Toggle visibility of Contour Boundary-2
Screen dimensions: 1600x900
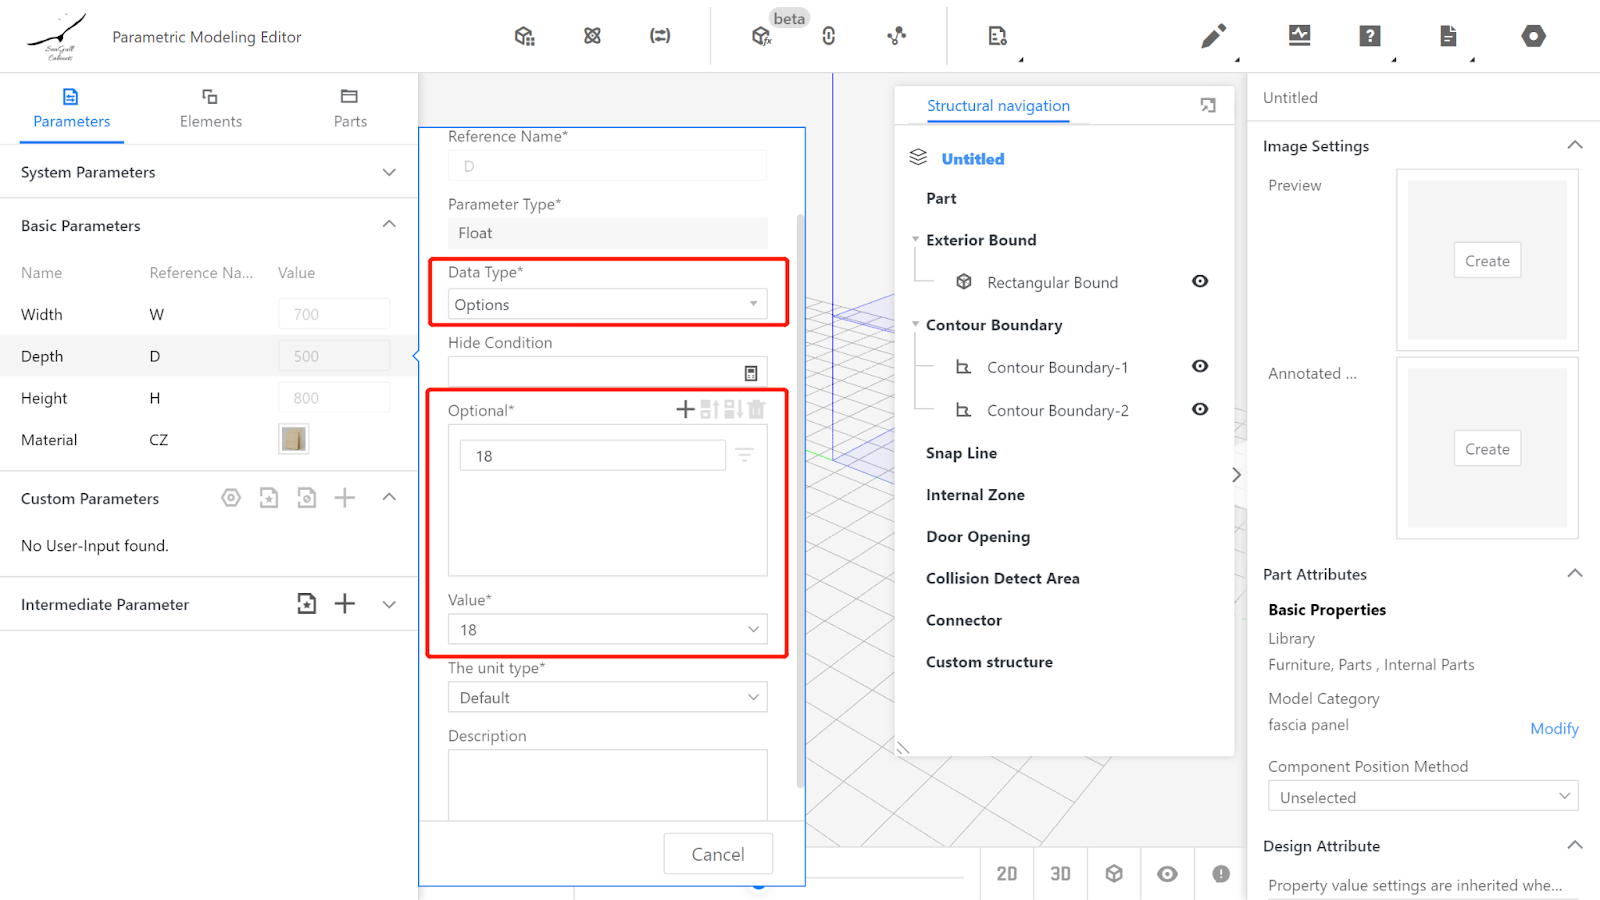(1200, 409)
